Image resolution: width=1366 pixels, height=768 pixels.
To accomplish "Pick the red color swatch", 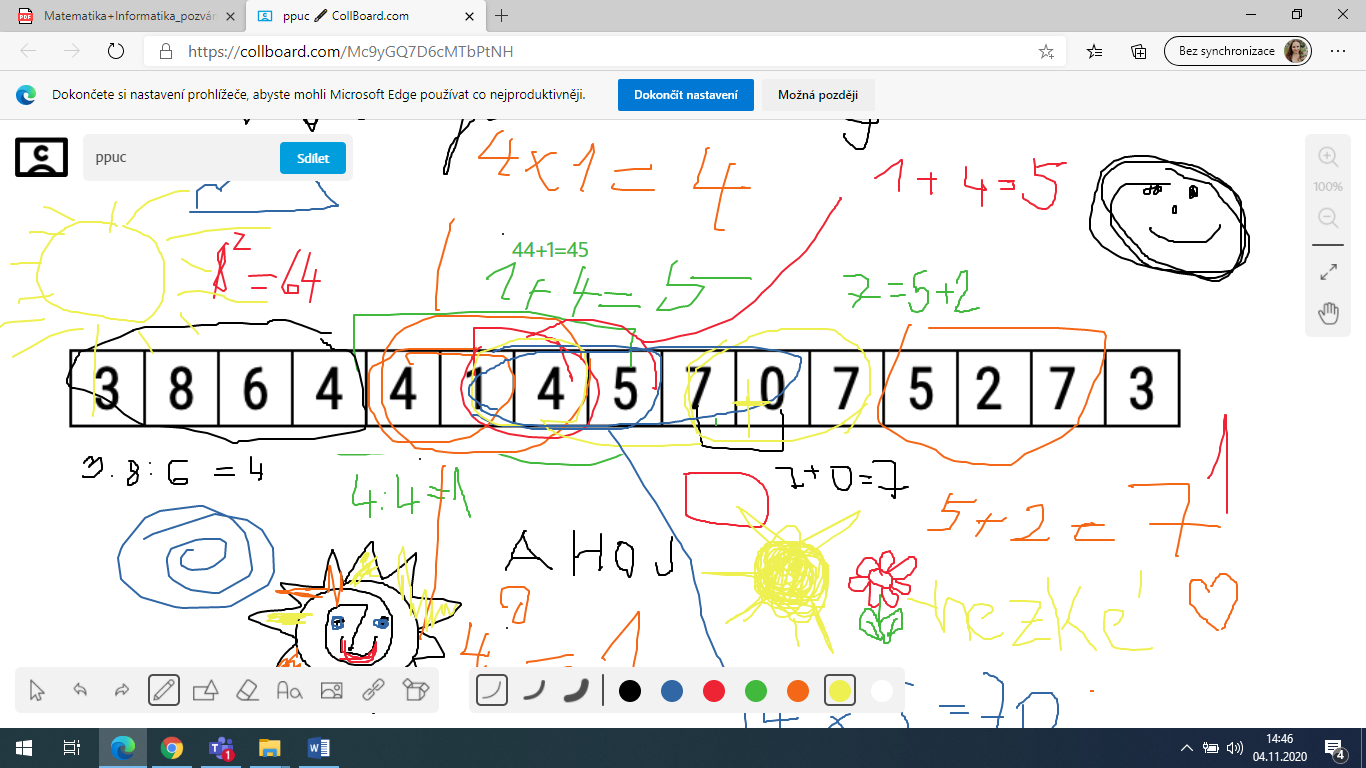I will click(x=713, y=690).
